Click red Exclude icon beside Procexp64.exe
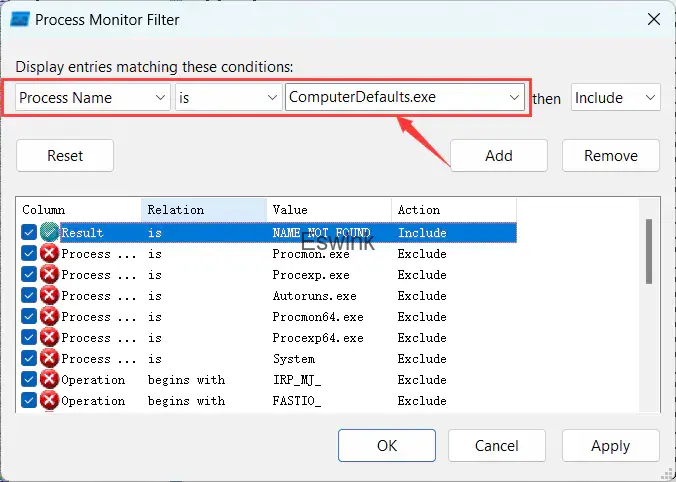This screenshot has height=482, width=676. pyautogui.click(x=49, y=337)
